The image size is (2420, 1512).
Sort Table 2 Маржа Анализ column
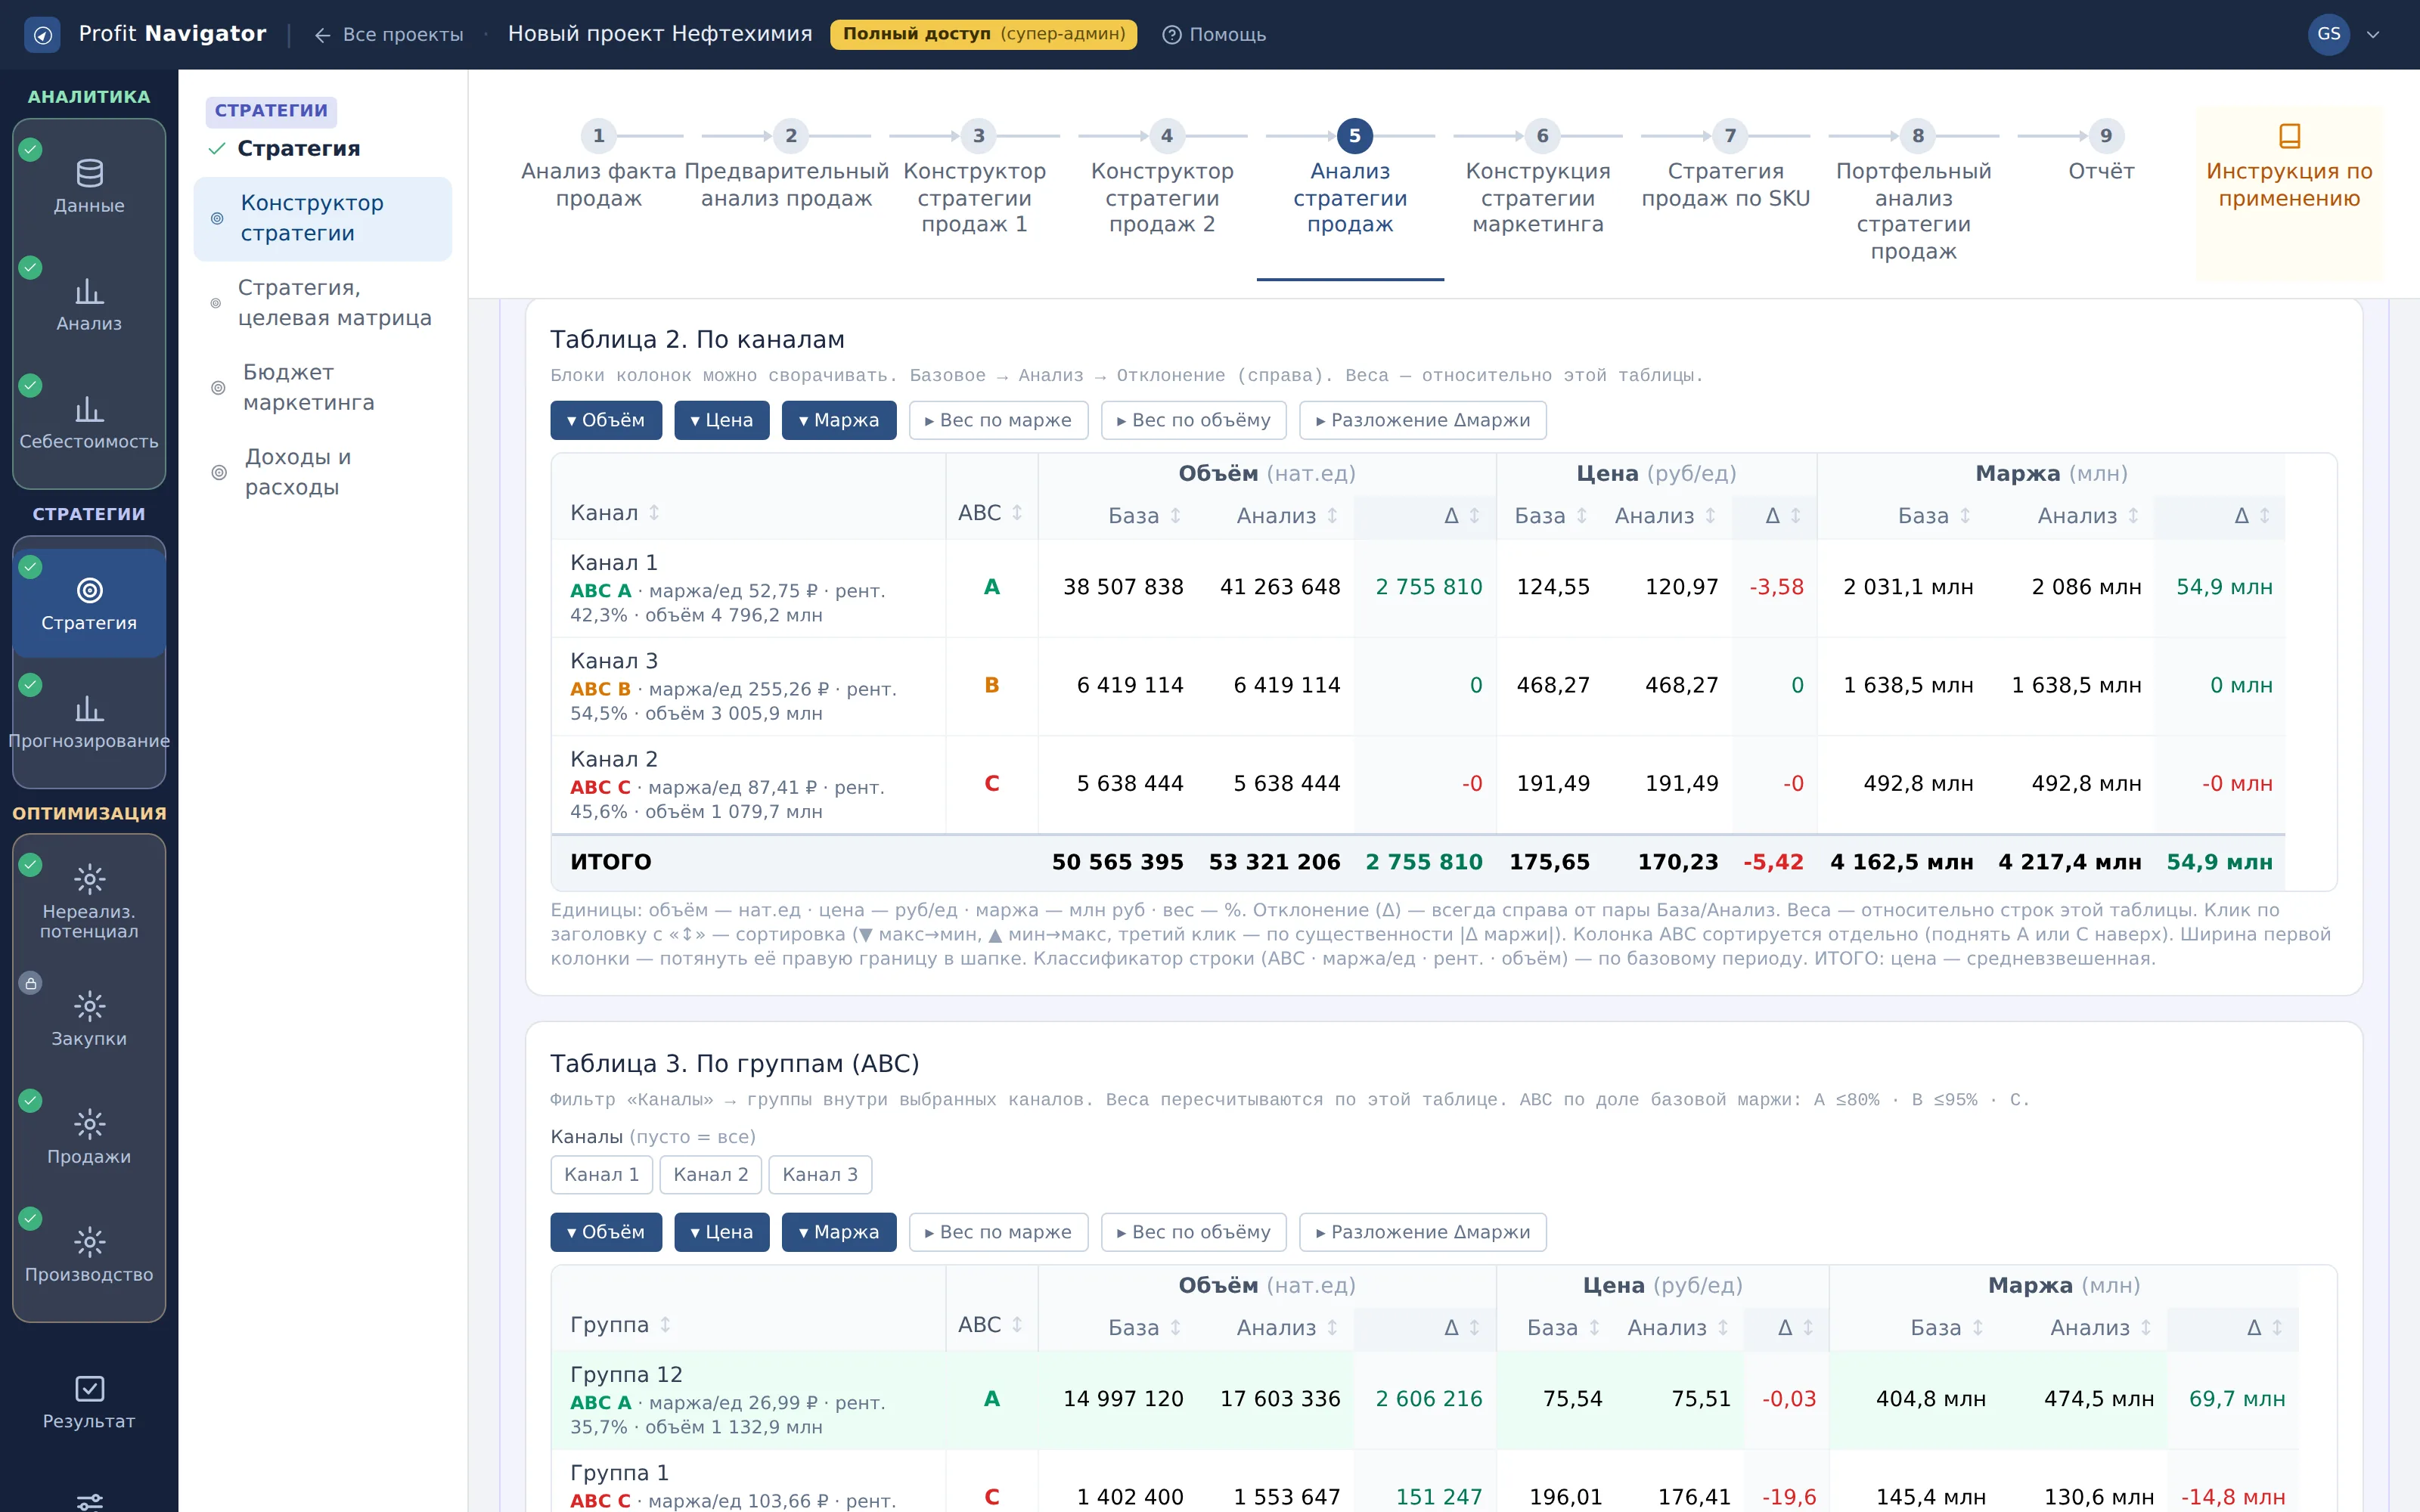(2133, 516)
